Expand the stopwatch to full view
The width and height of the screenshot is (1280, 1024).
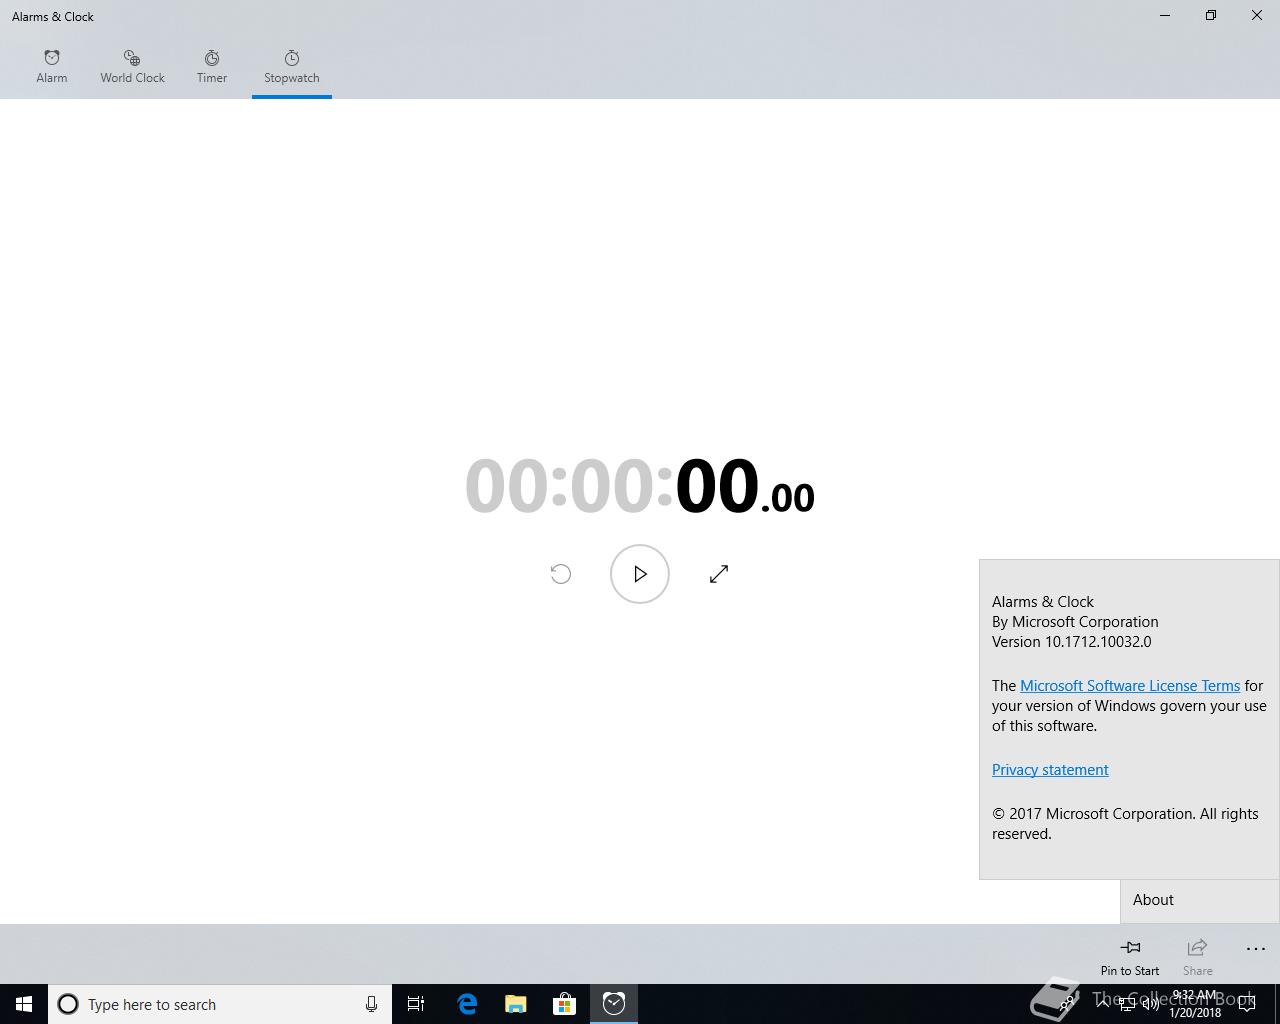tap(719, 574)
